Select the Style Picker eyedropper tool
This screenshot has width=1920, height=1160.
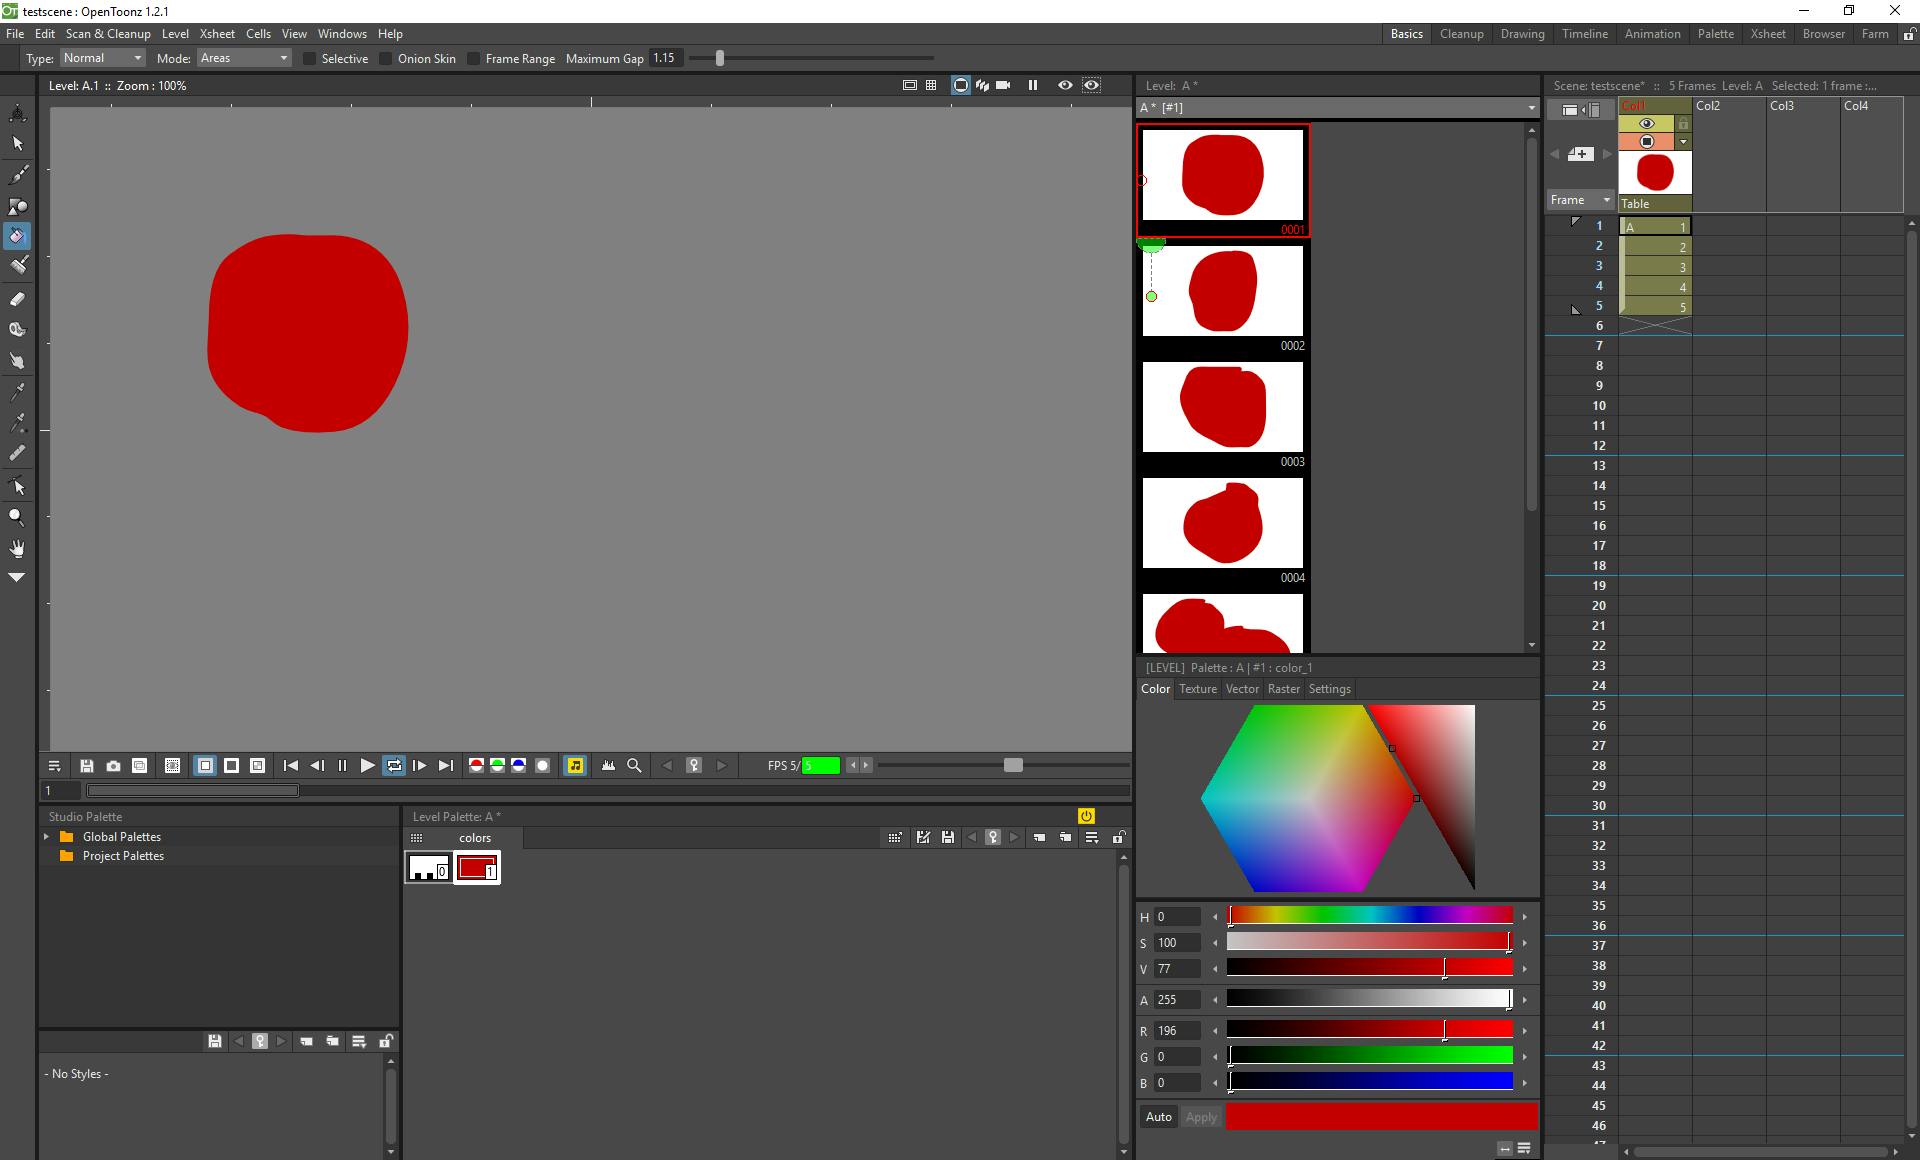coord(17,391)
